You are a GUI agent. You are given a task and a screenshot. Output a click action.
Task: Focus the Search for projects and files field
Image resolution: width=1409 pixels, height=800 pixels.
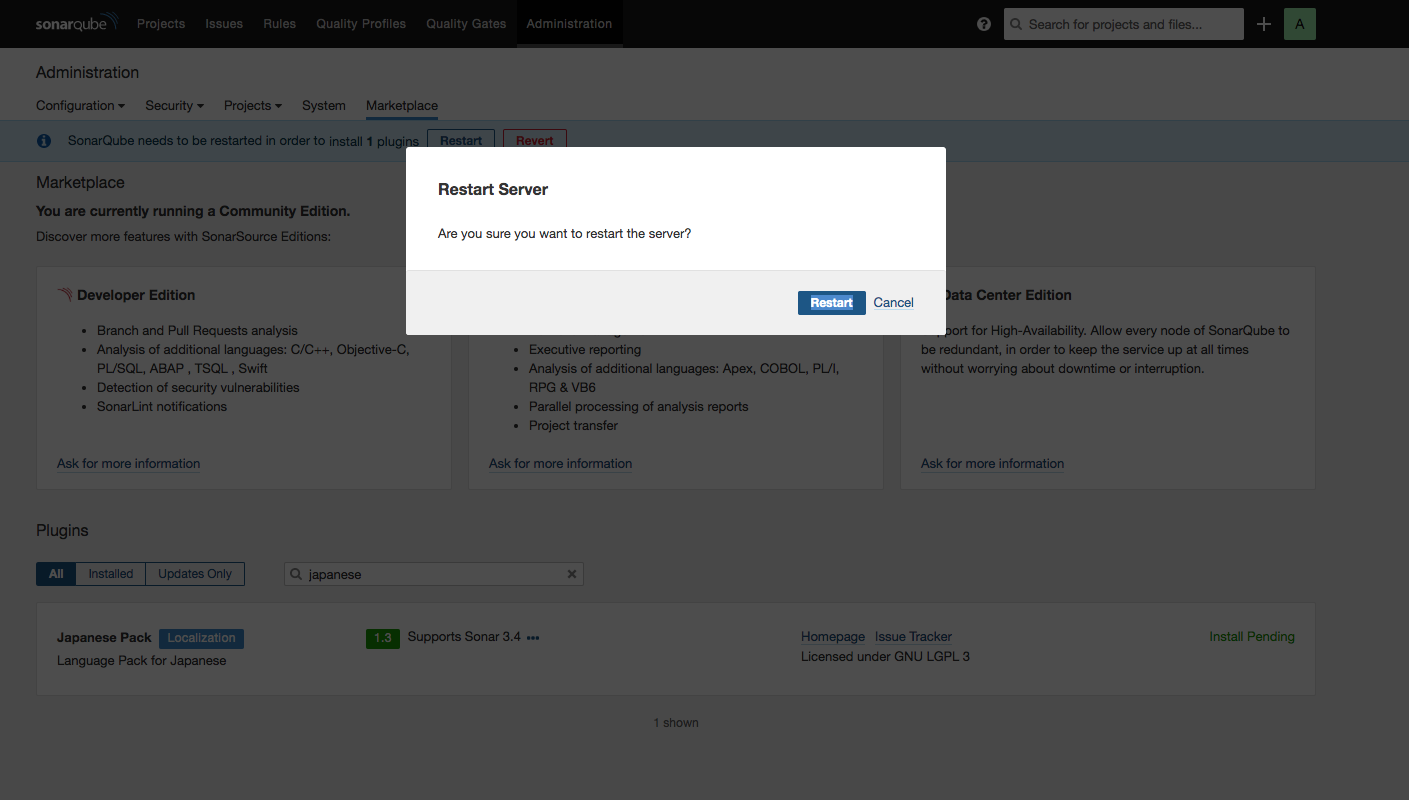1124,24
